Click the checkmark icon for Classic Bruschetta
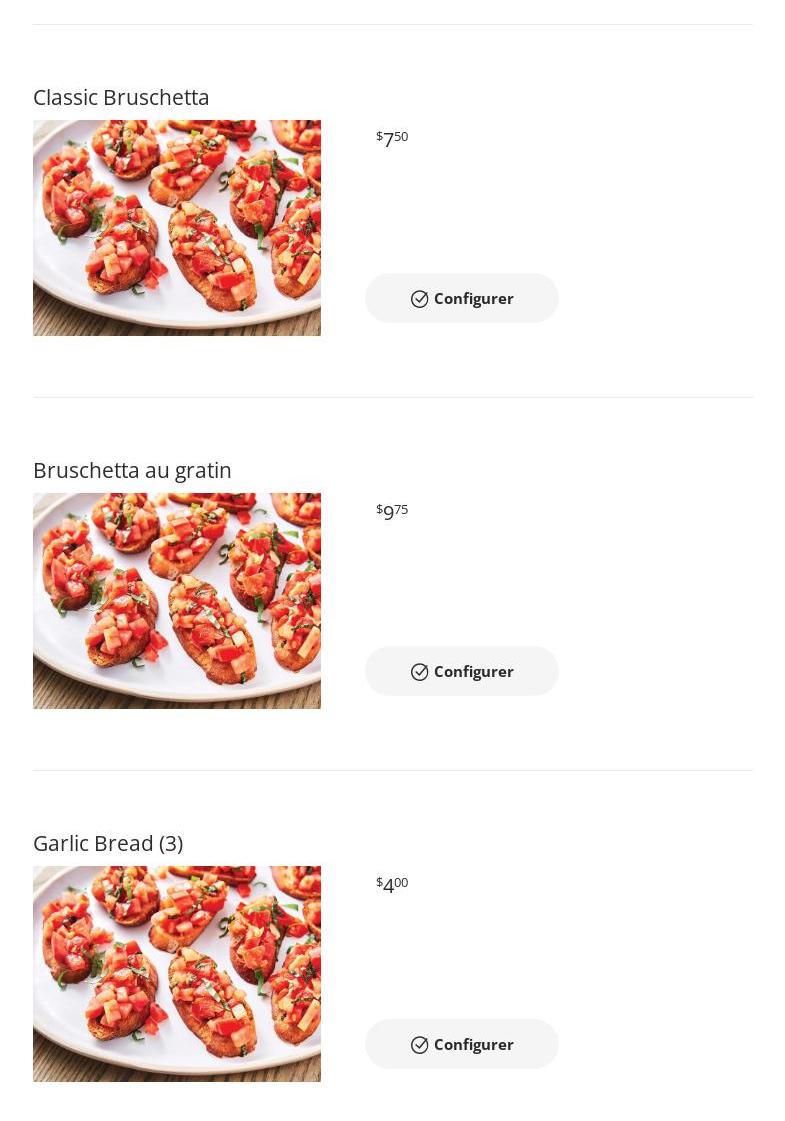Image resolution: width=785 pixels, height=1121 pixels. (420, 299)
